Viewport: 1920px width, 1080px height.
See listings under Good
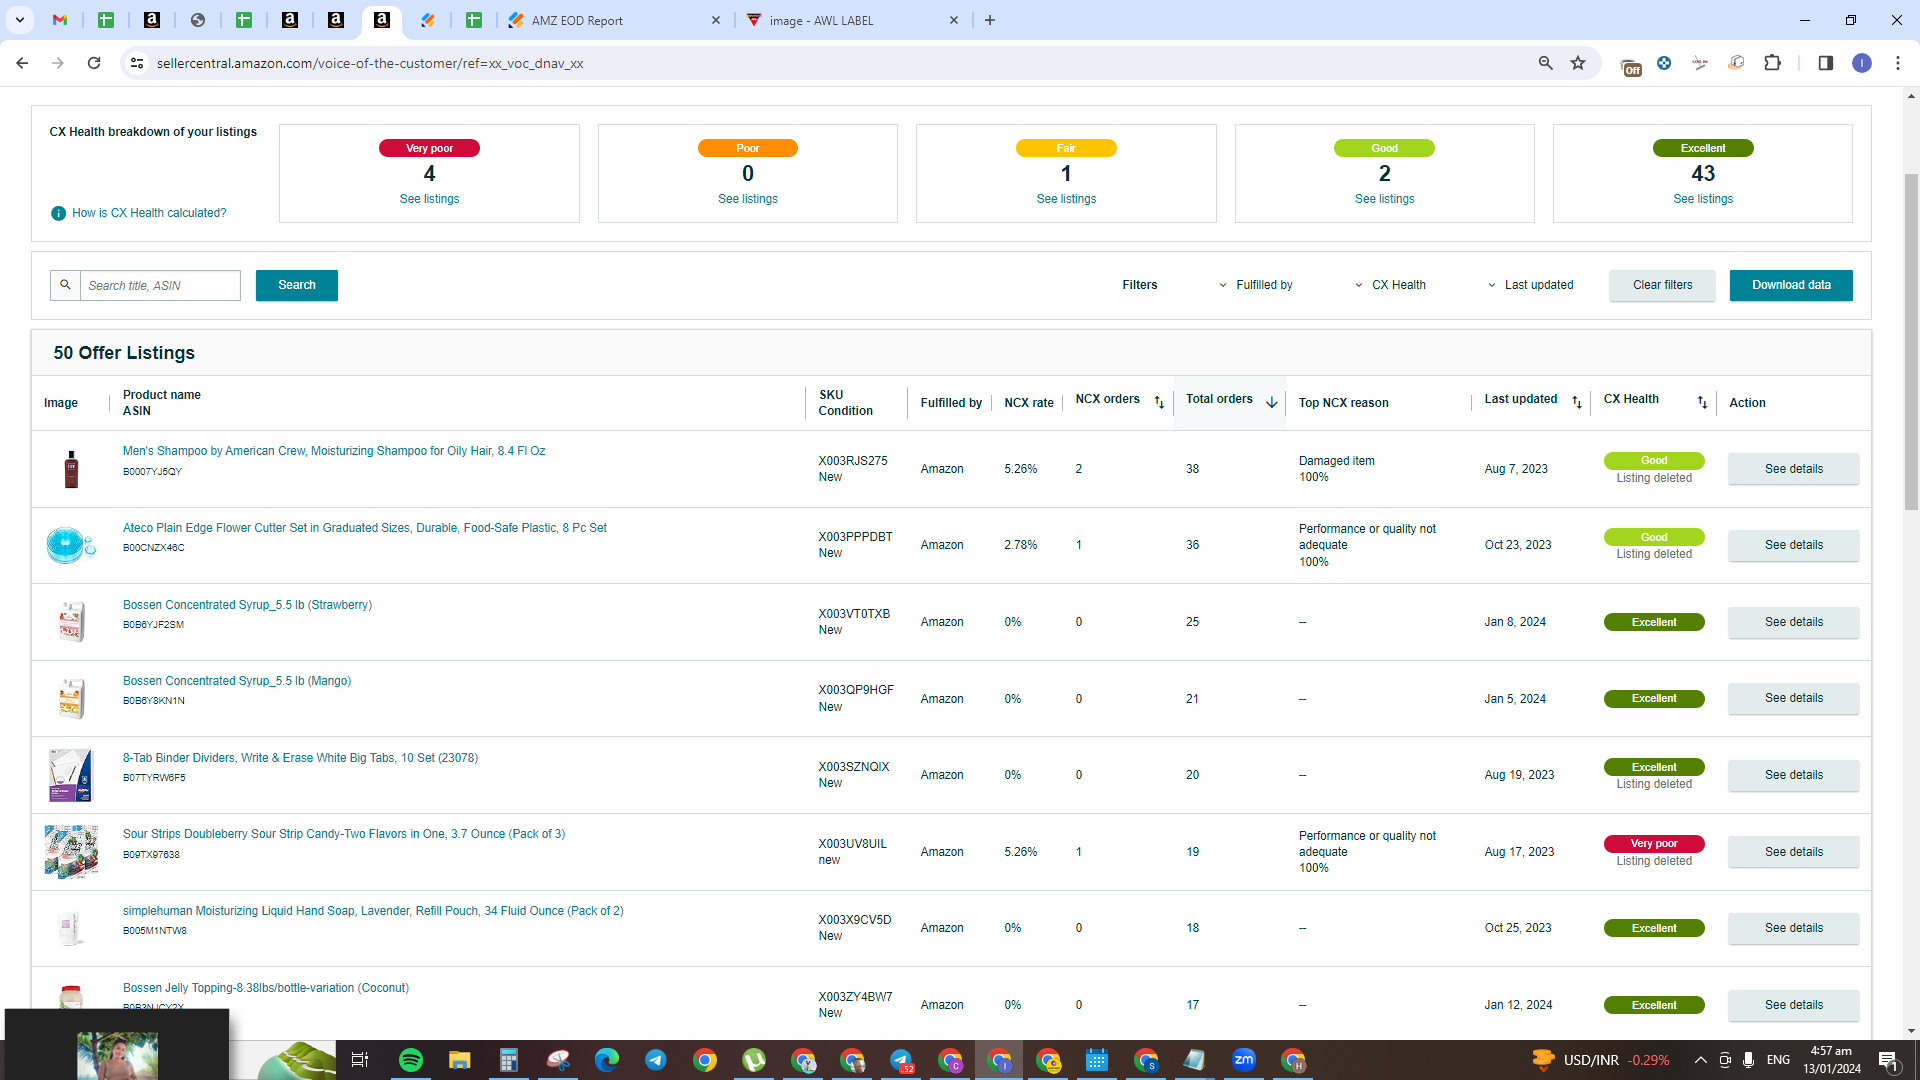click(1384, 199)
